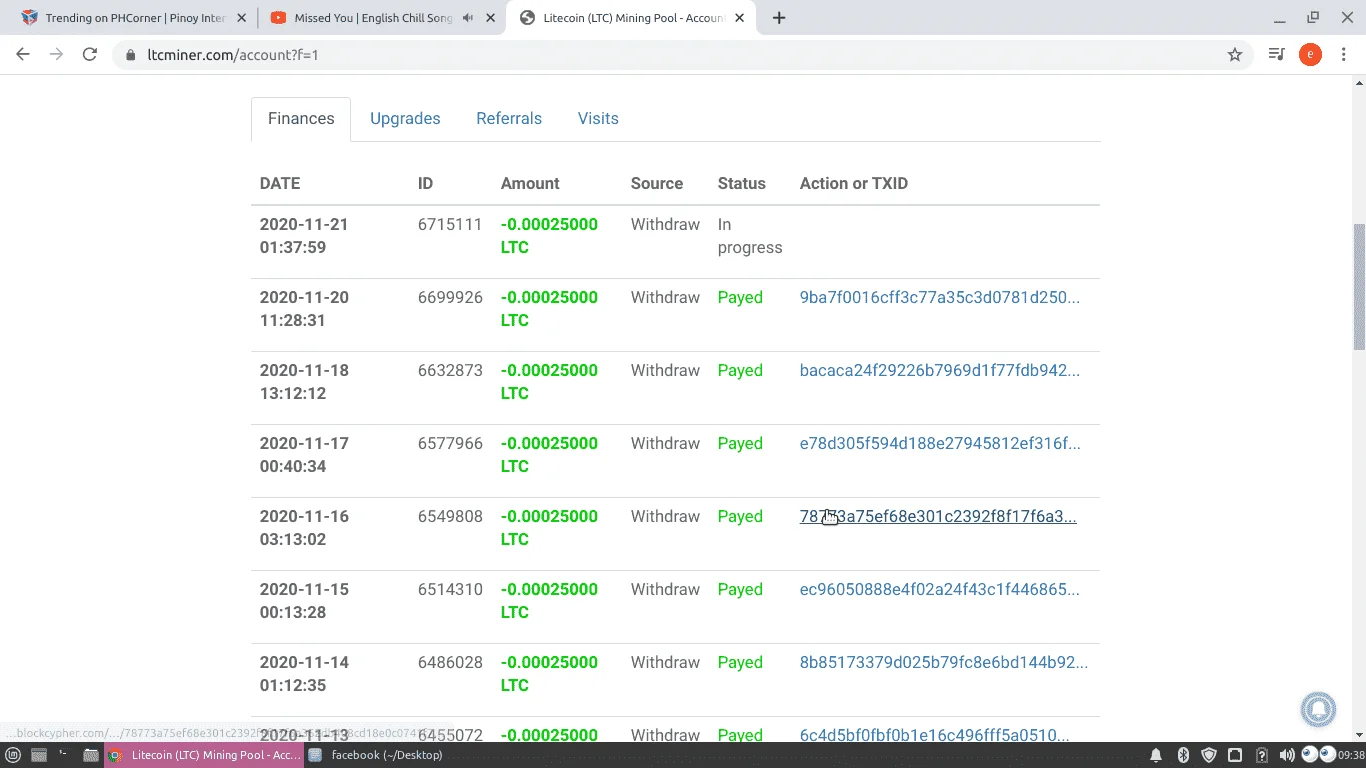Open the Referrals tab
Screen dimensions: 1366x768
(x=509, y=119)
